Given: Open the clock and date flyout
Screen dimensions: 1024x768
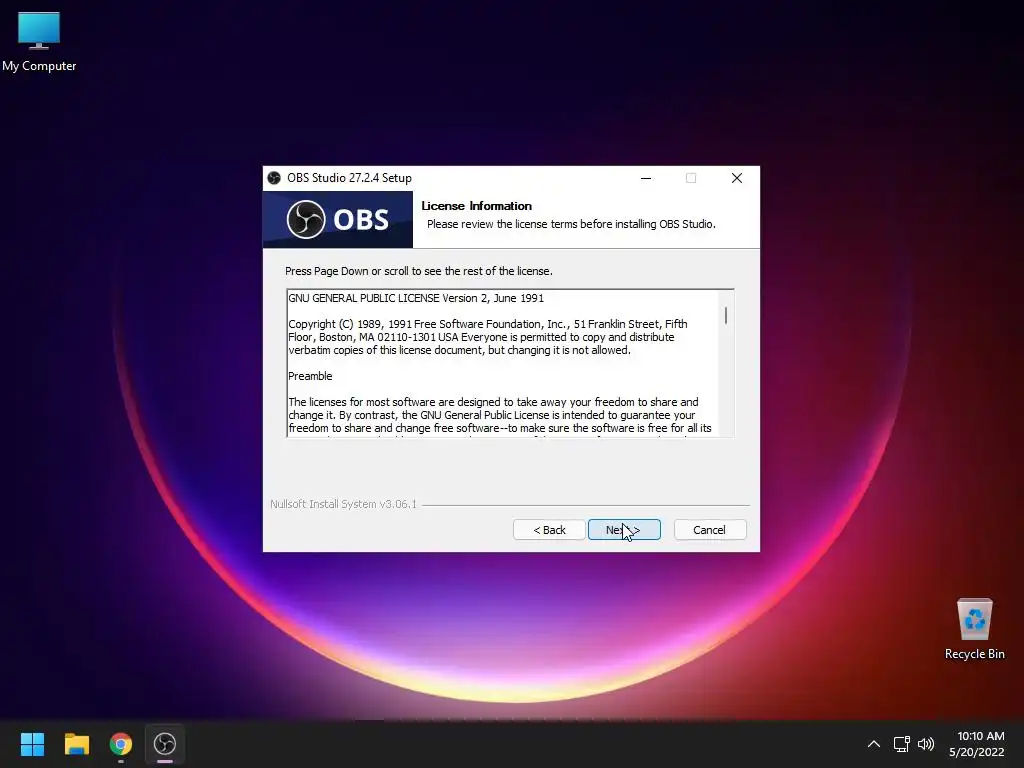Looking at the screenshot, I should click(977, 744).
